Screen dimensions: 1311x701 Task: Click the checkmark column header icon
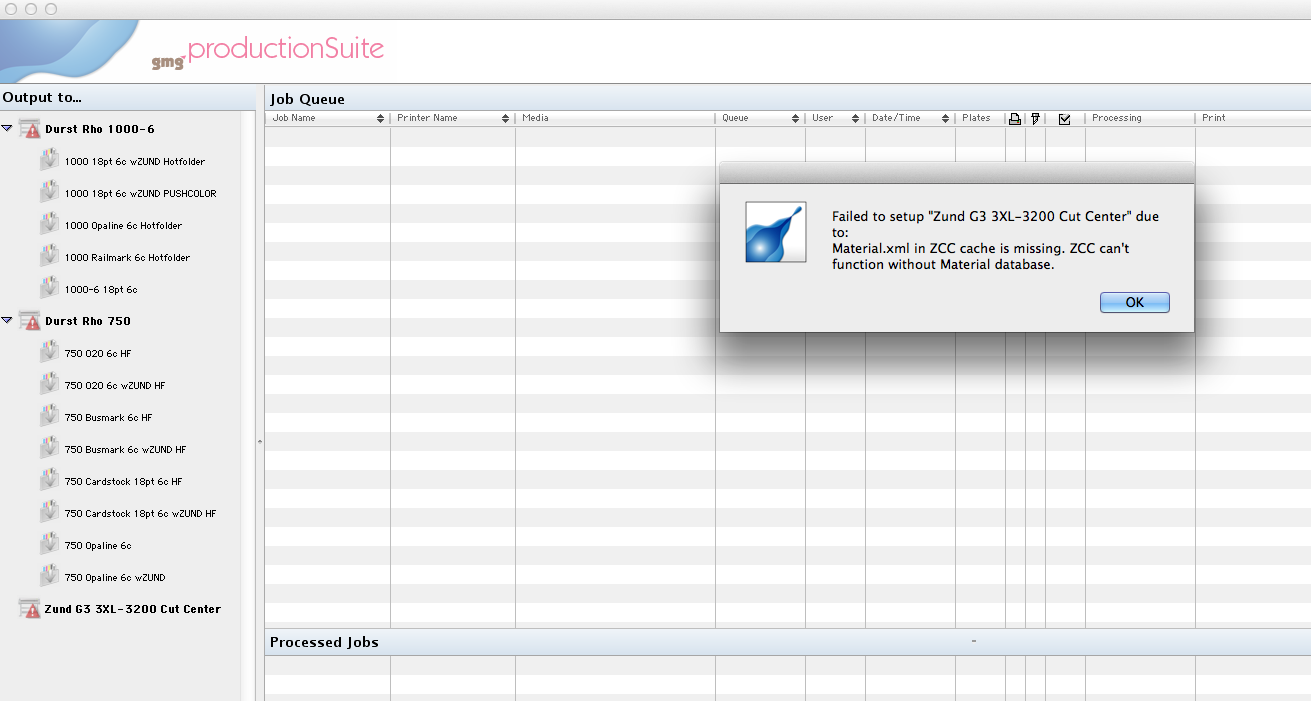pos(1064,119)
